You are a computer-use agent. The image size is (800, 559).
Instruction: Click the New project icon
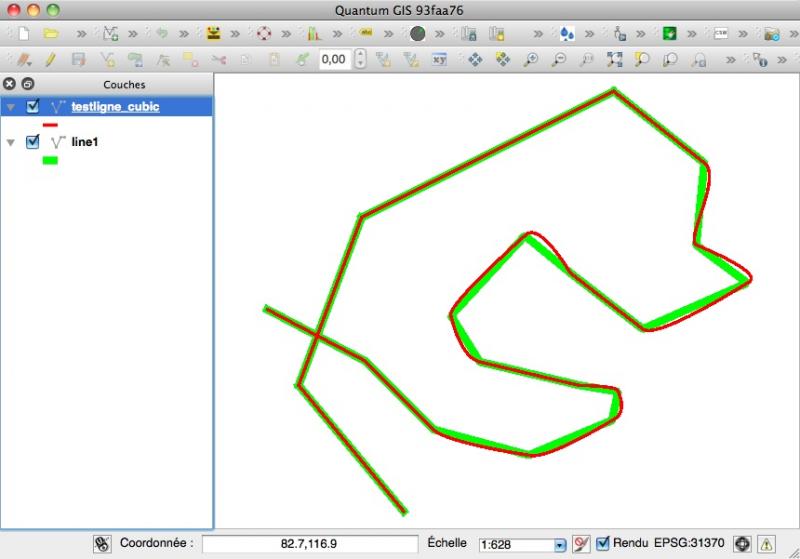[23, 33]
